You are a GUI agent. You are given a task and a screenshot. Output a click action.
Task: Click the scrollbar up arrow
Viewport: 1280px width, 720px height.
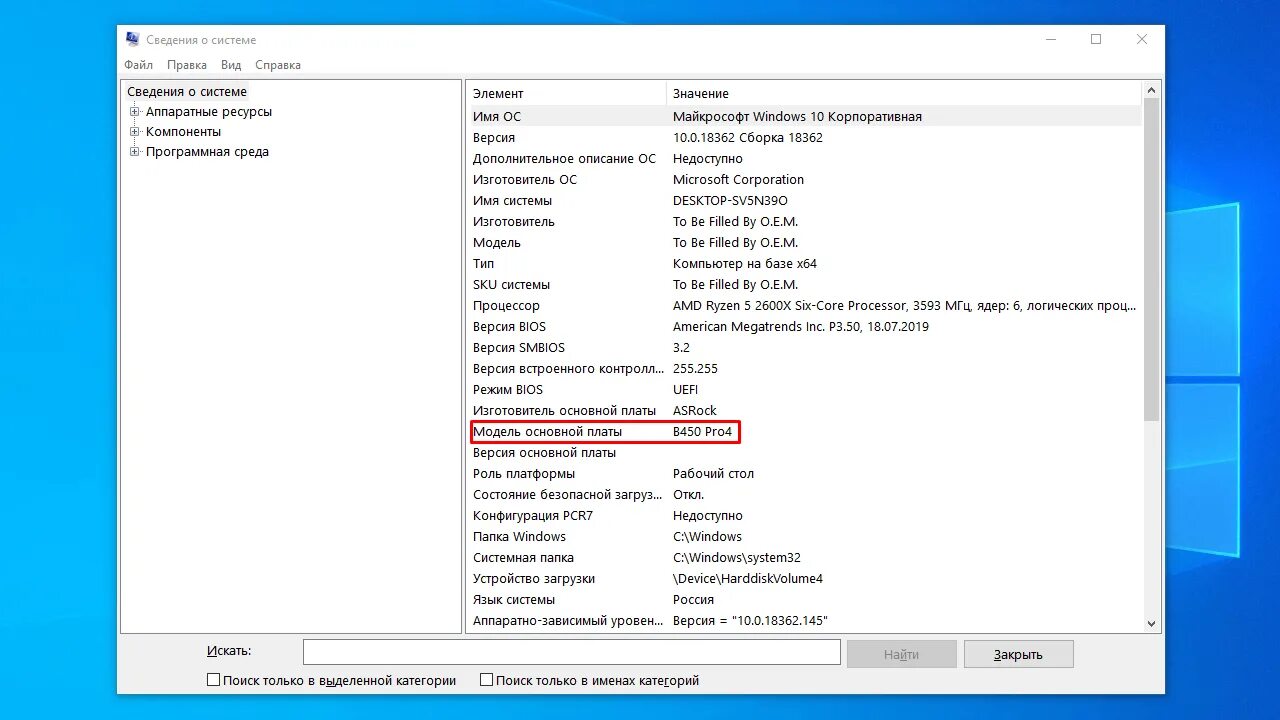[1151, 91]
